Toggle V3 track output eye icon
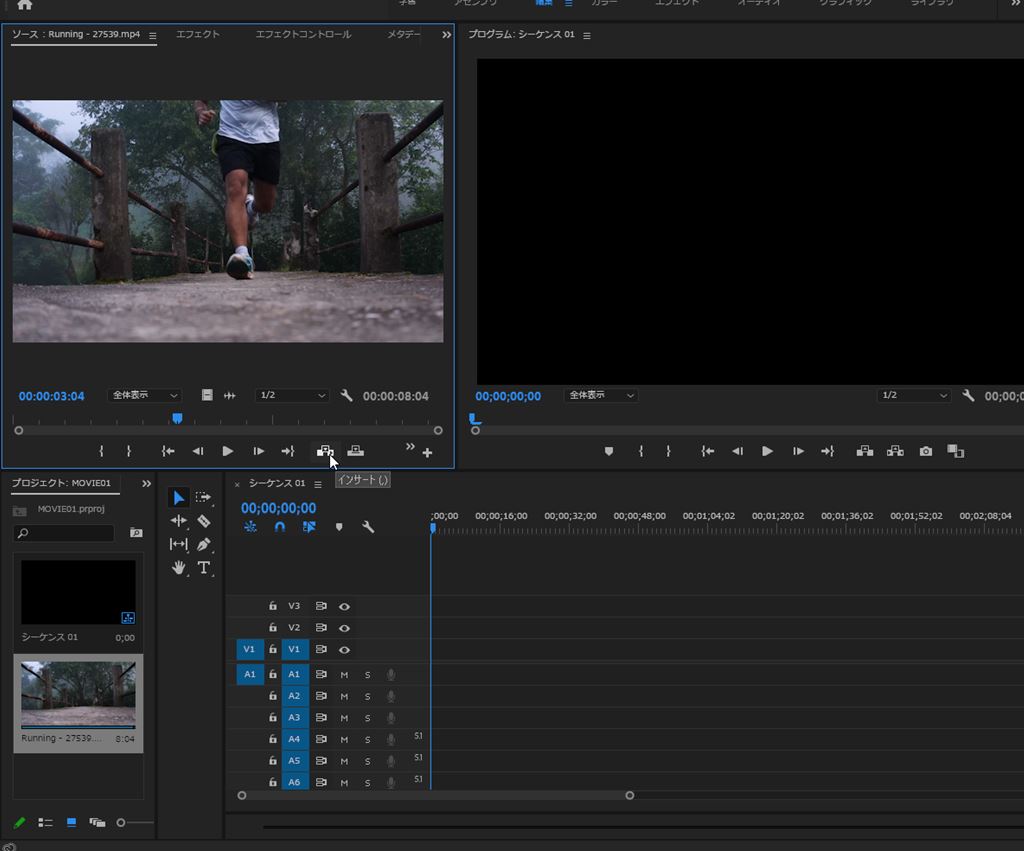Image resolution: width=1024 pixels, height=851 pixels. click(x=344, y=606)
